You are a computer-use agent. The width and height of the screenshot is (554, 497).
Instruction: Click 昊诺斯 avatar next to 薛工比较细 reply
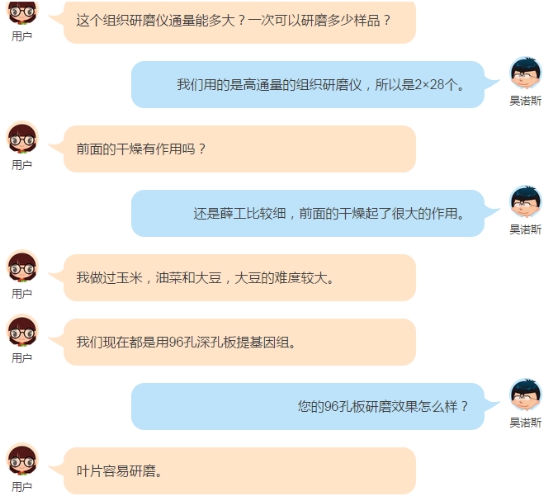tap(525, 202)
